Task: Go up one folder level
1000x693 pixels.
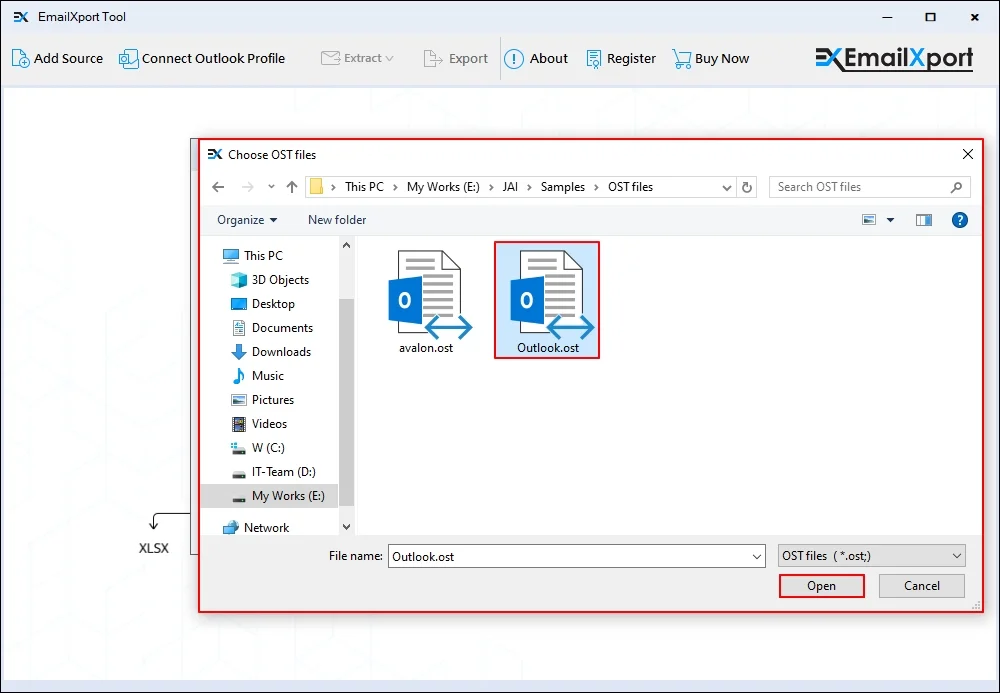Action: [292, 187]
